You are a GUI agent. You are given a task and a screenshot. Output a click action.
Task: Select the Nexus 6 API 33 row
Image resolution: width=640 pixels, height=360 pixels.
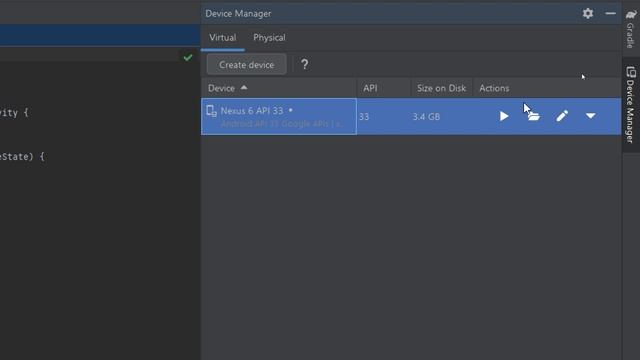pyautogui.click(x=411, y=116)
